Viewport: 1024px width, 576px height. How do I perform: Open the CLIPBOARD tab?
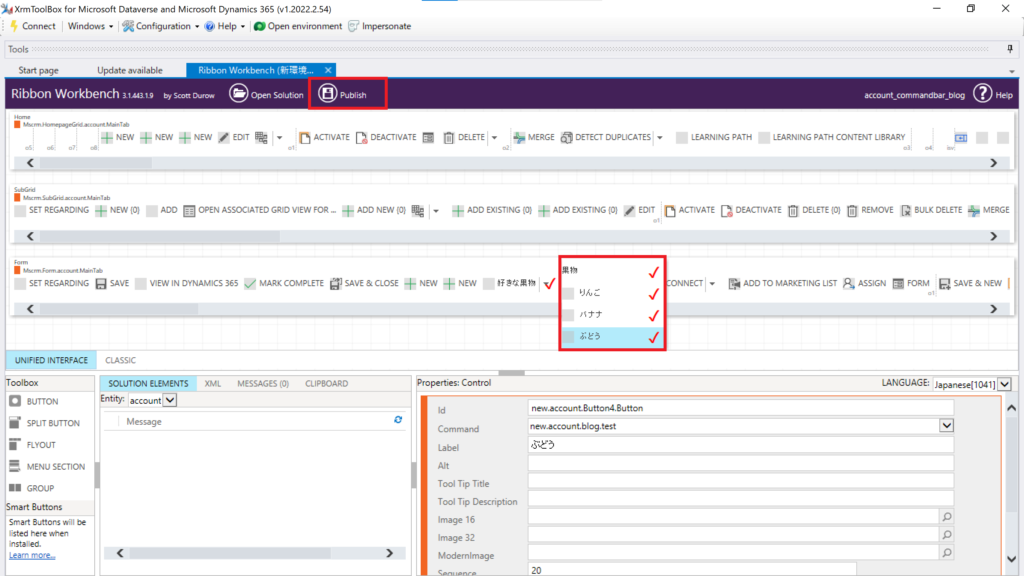coord(327,383)
